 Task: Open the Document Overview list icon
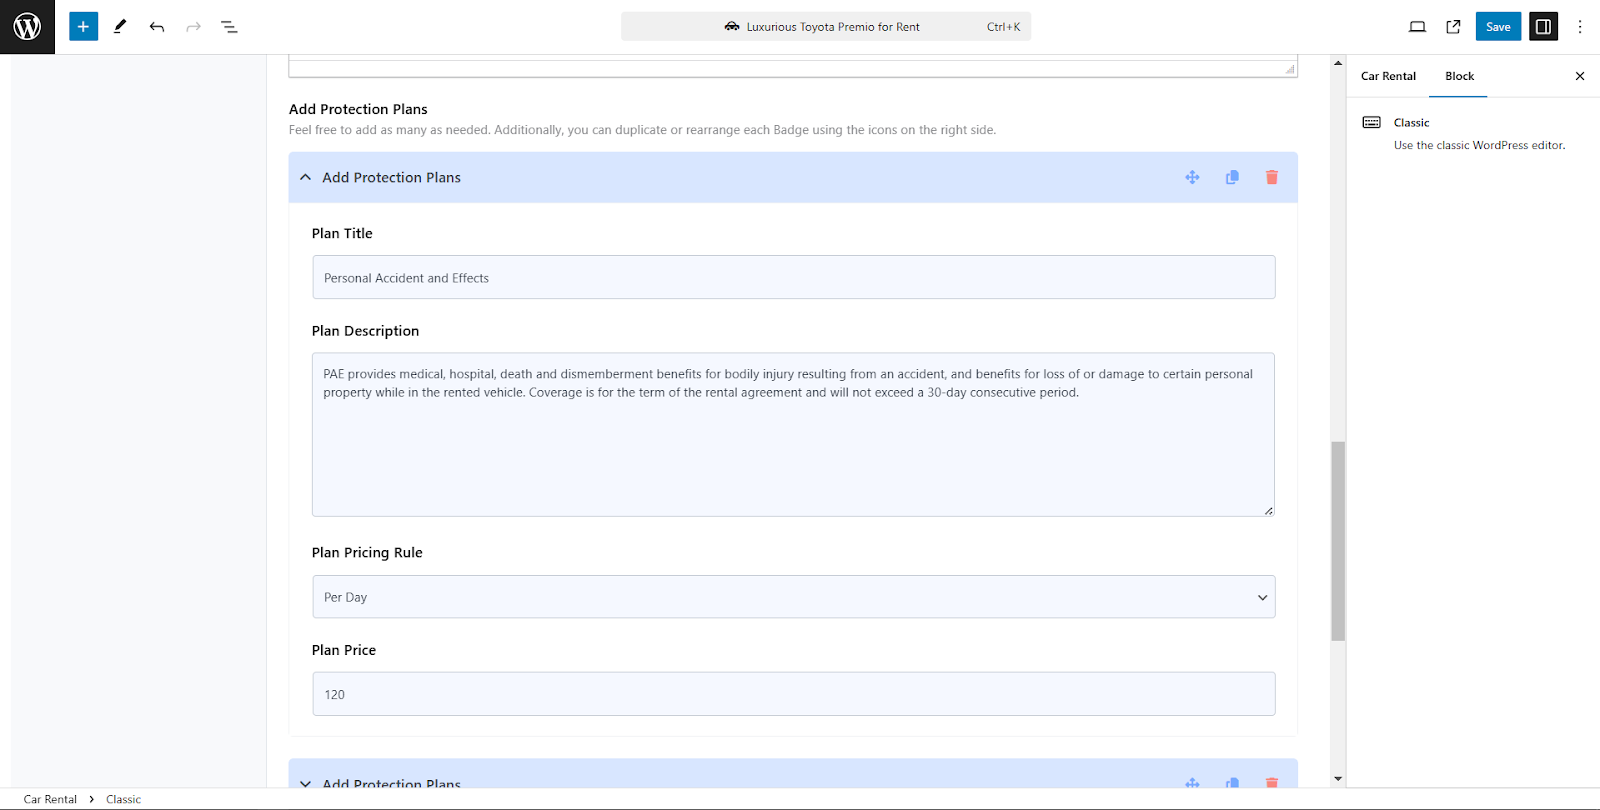click(x=229, y=27)
